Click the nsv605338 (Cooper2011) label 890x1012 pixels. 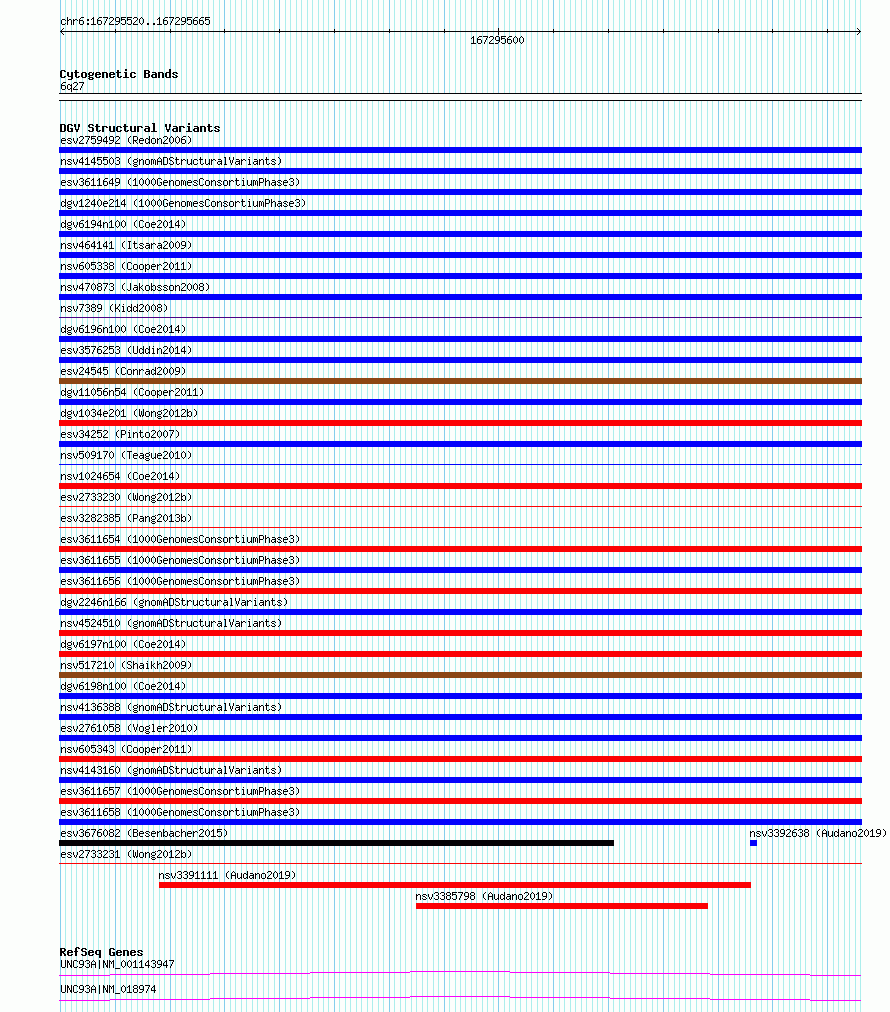tap(126, 266)
